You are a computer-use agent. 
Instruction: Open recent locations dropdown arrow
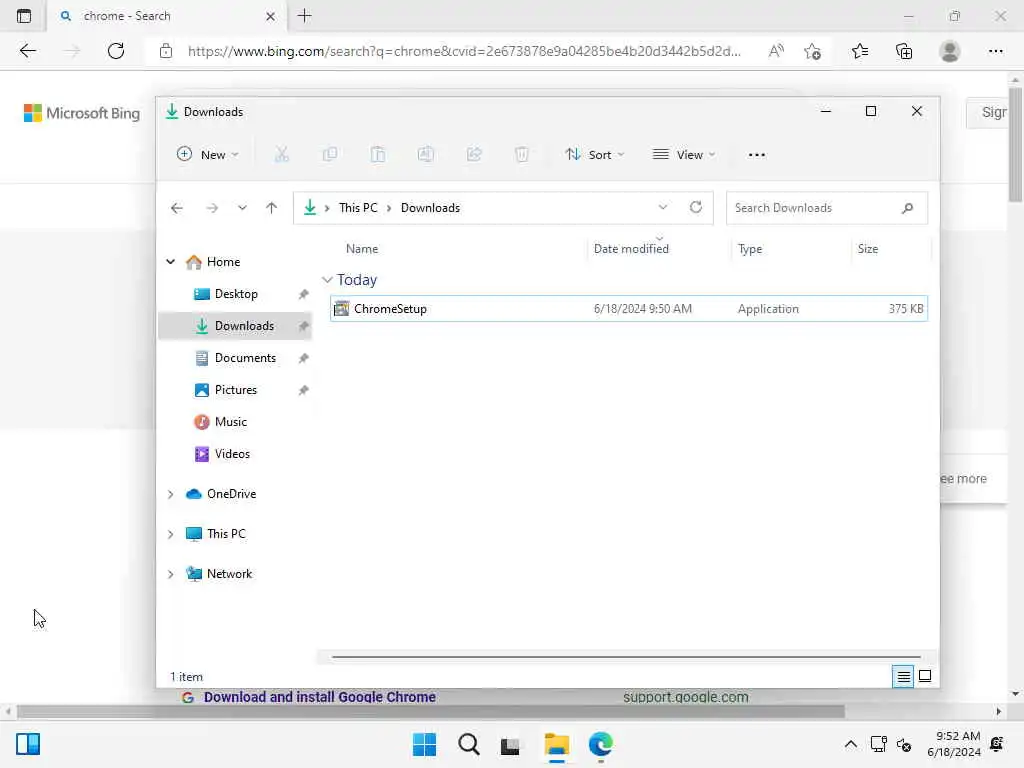242,208
